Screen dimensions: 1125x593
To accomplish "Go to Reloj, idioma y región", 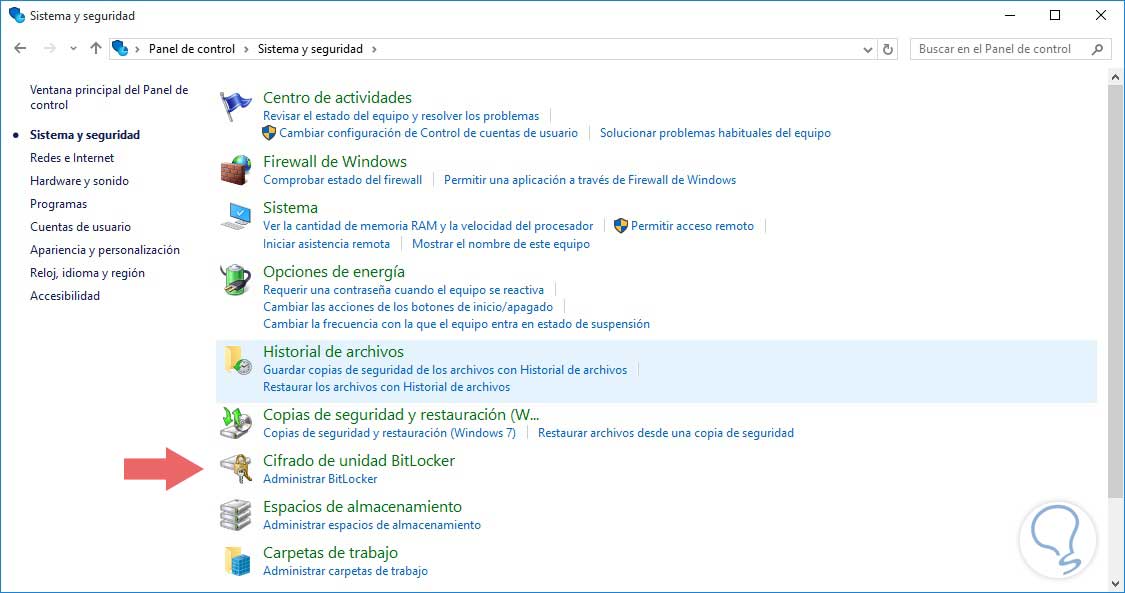I will (87, 272).
